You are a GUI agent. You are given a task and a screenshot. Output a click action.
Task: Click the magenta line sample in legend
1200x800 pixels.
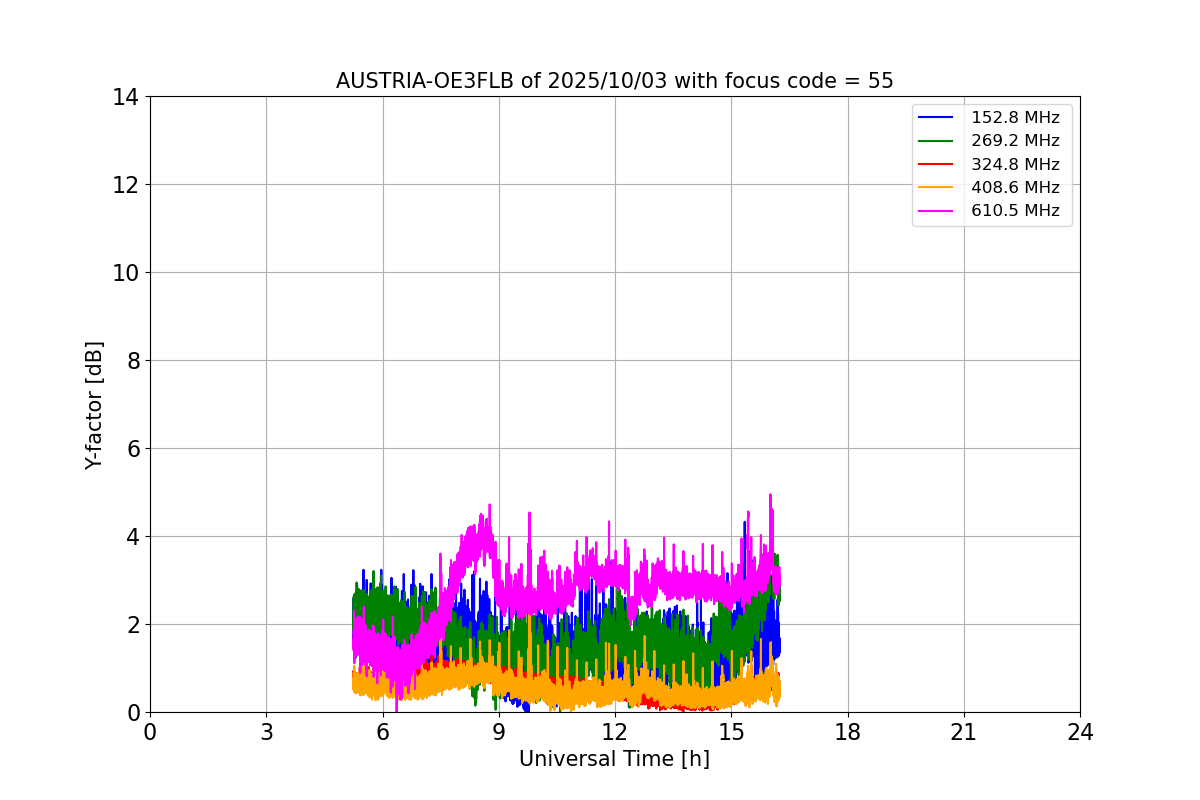[x=937, y=211]
